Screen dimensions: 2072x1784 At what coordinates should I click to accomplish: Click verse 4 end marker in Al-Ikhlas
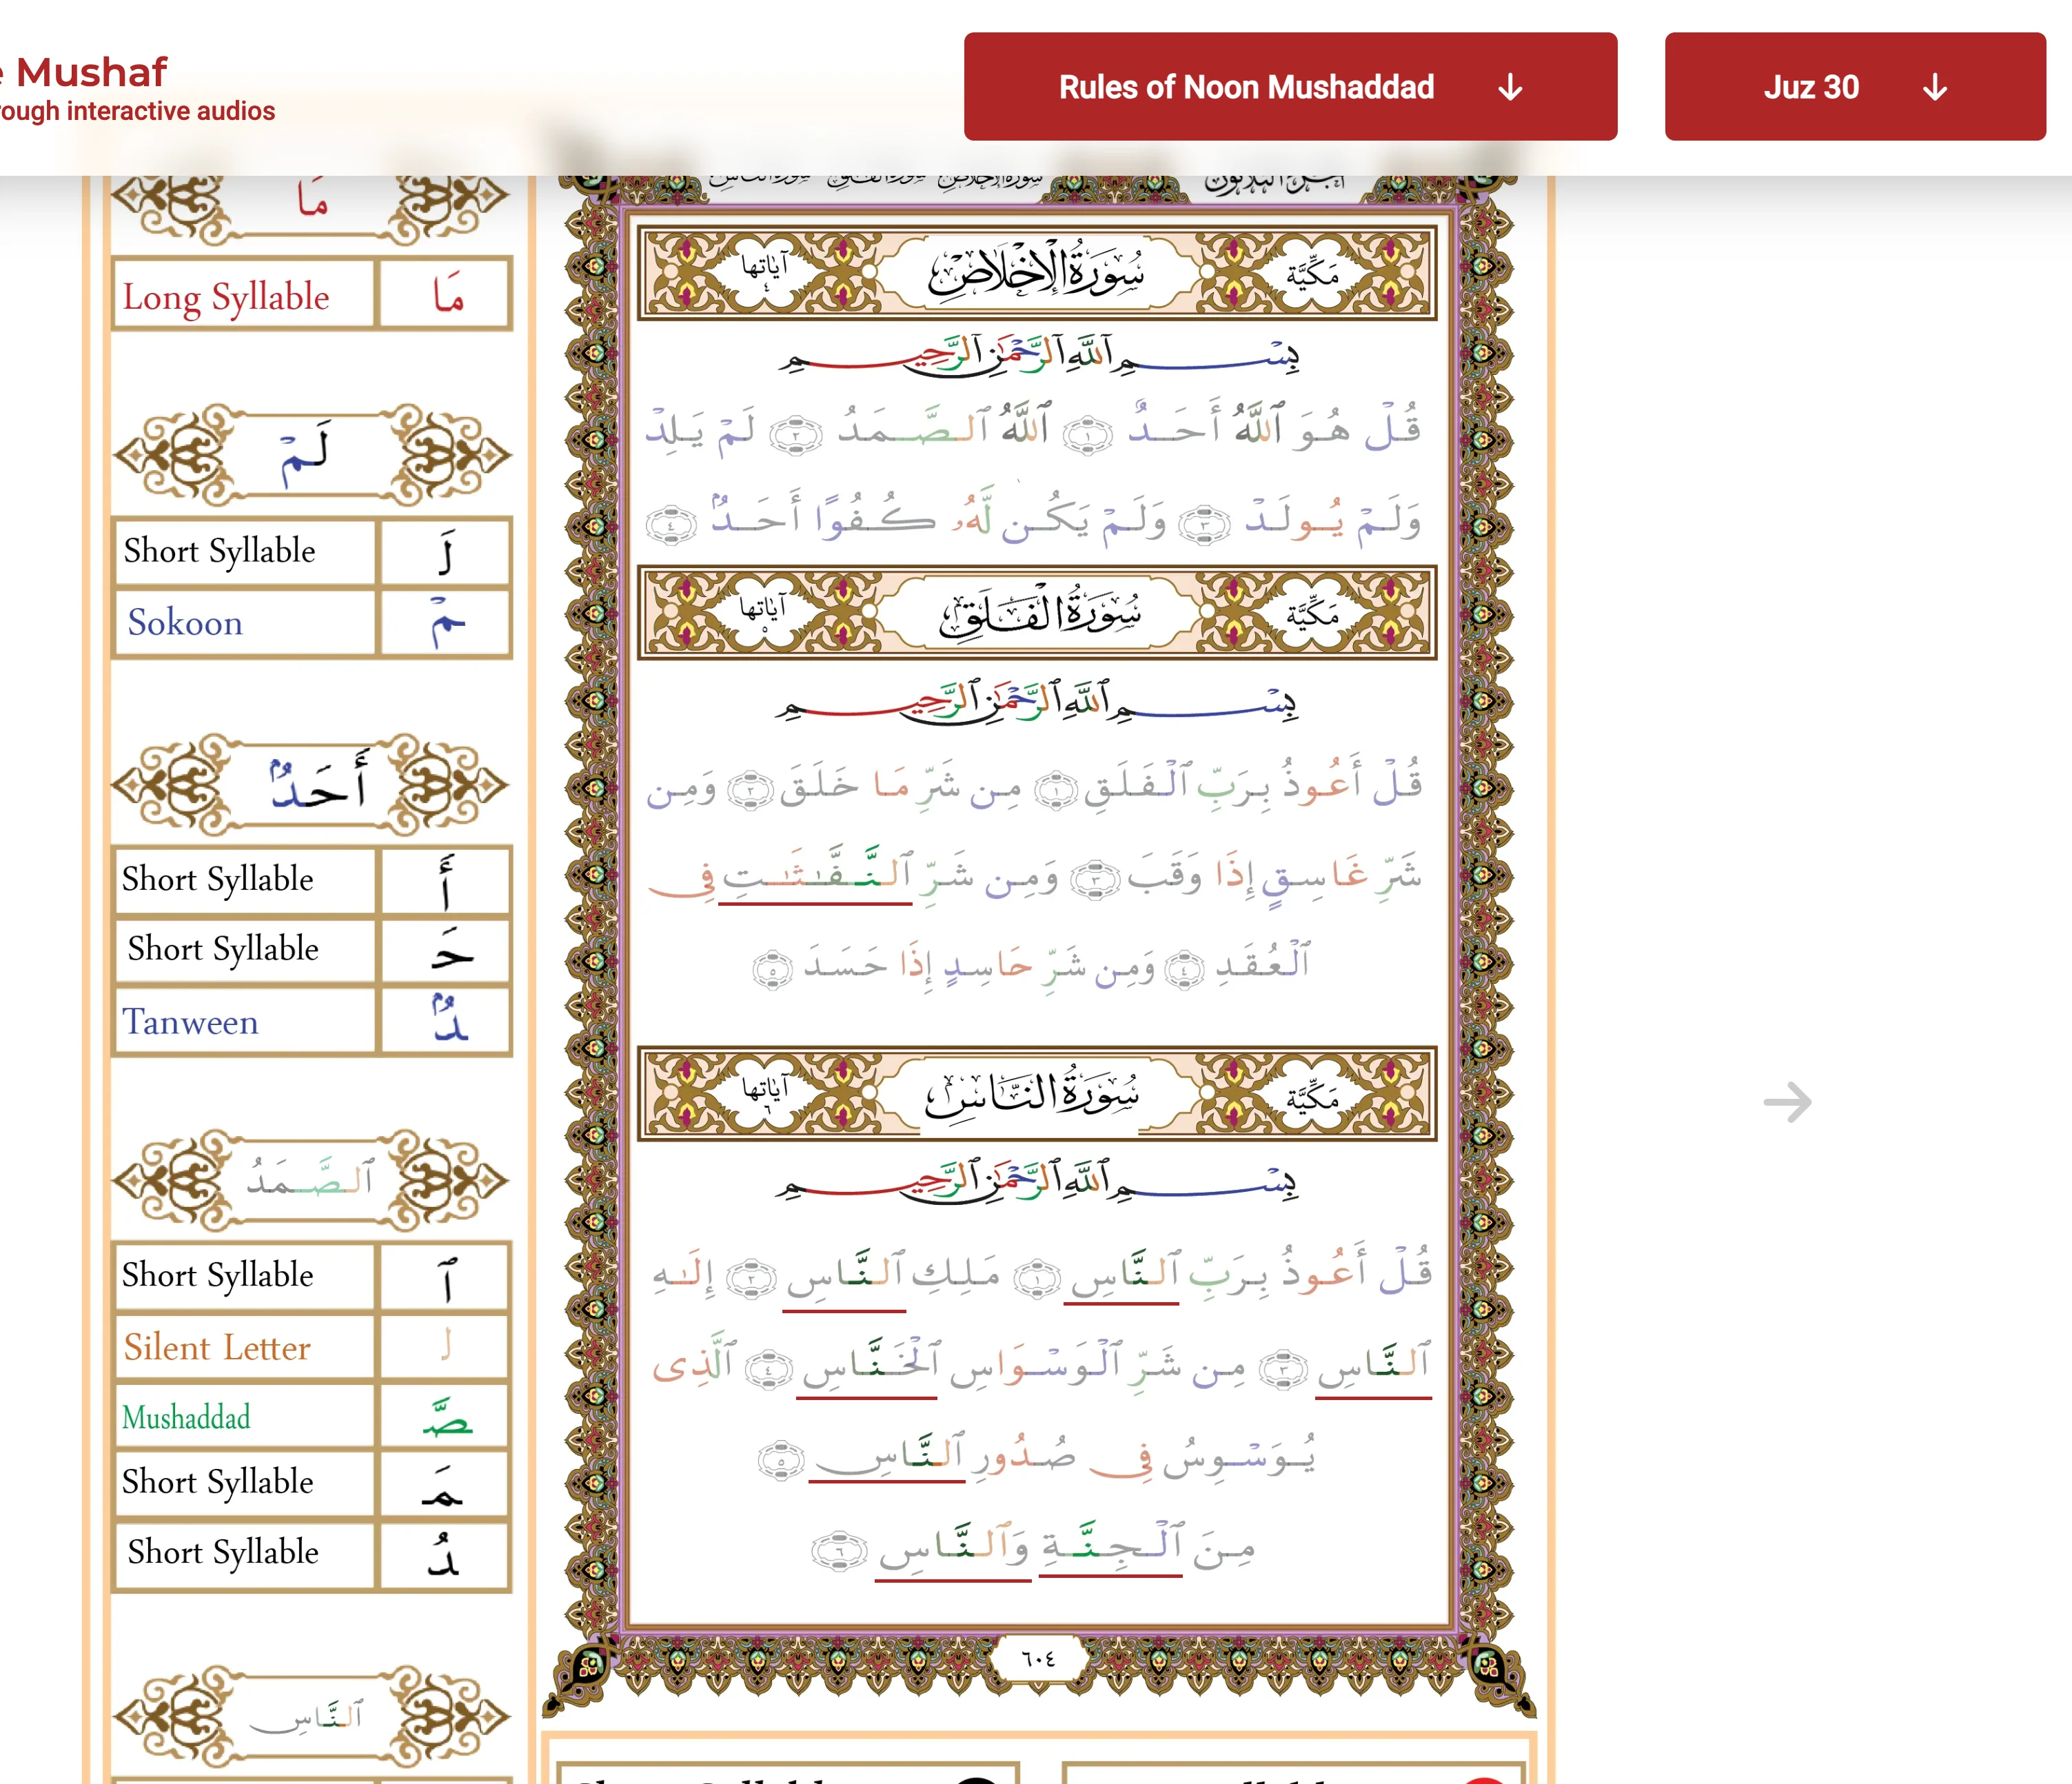point(670,524)
